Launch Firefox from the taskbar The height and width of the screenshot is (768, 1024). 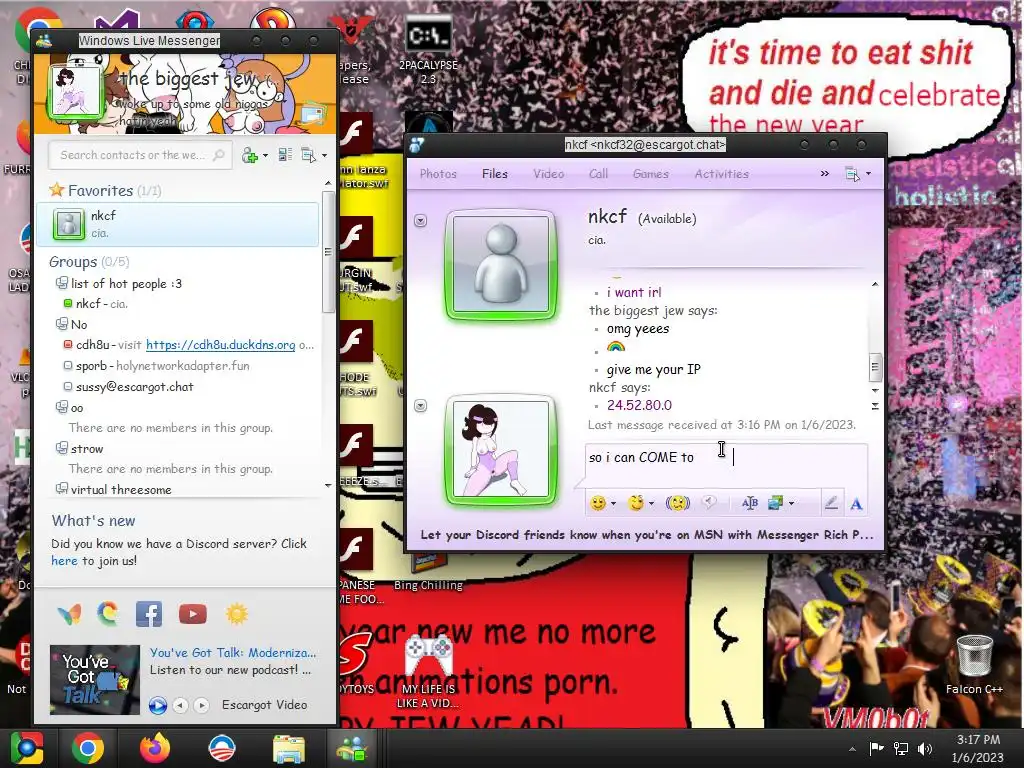click(x=155, y=748)
